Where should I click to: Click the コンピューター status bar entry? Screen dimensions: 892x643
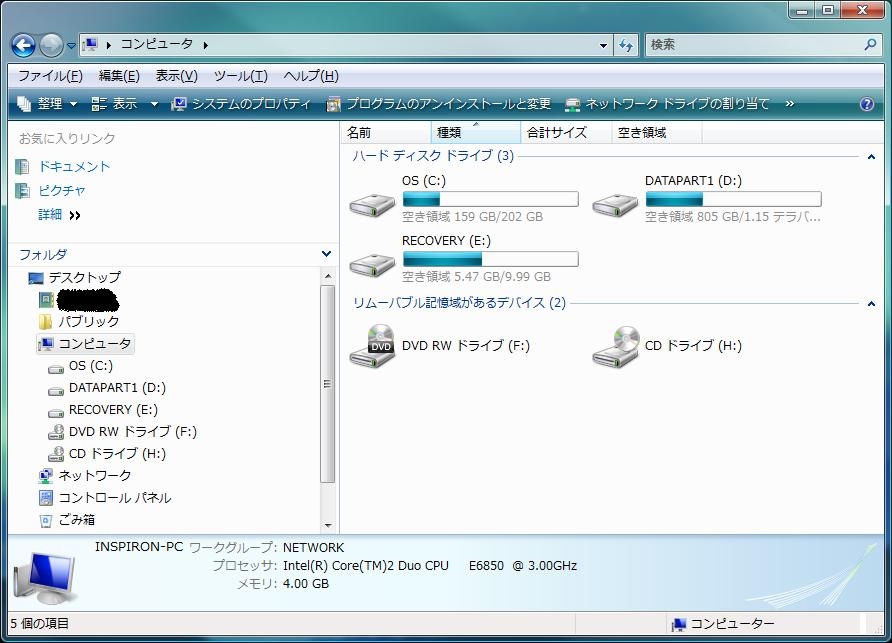click(x=724, y=624)
